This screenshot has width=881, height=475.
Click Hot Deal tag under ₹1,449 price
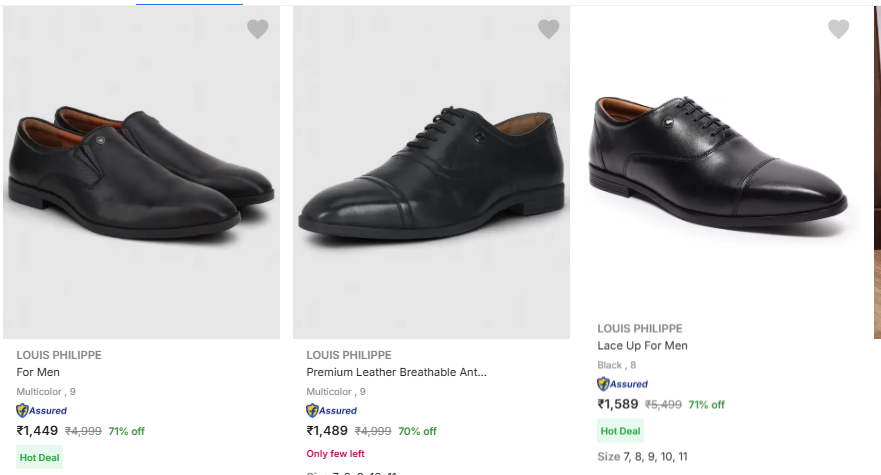pyautogui.click(x=40, y=458)
